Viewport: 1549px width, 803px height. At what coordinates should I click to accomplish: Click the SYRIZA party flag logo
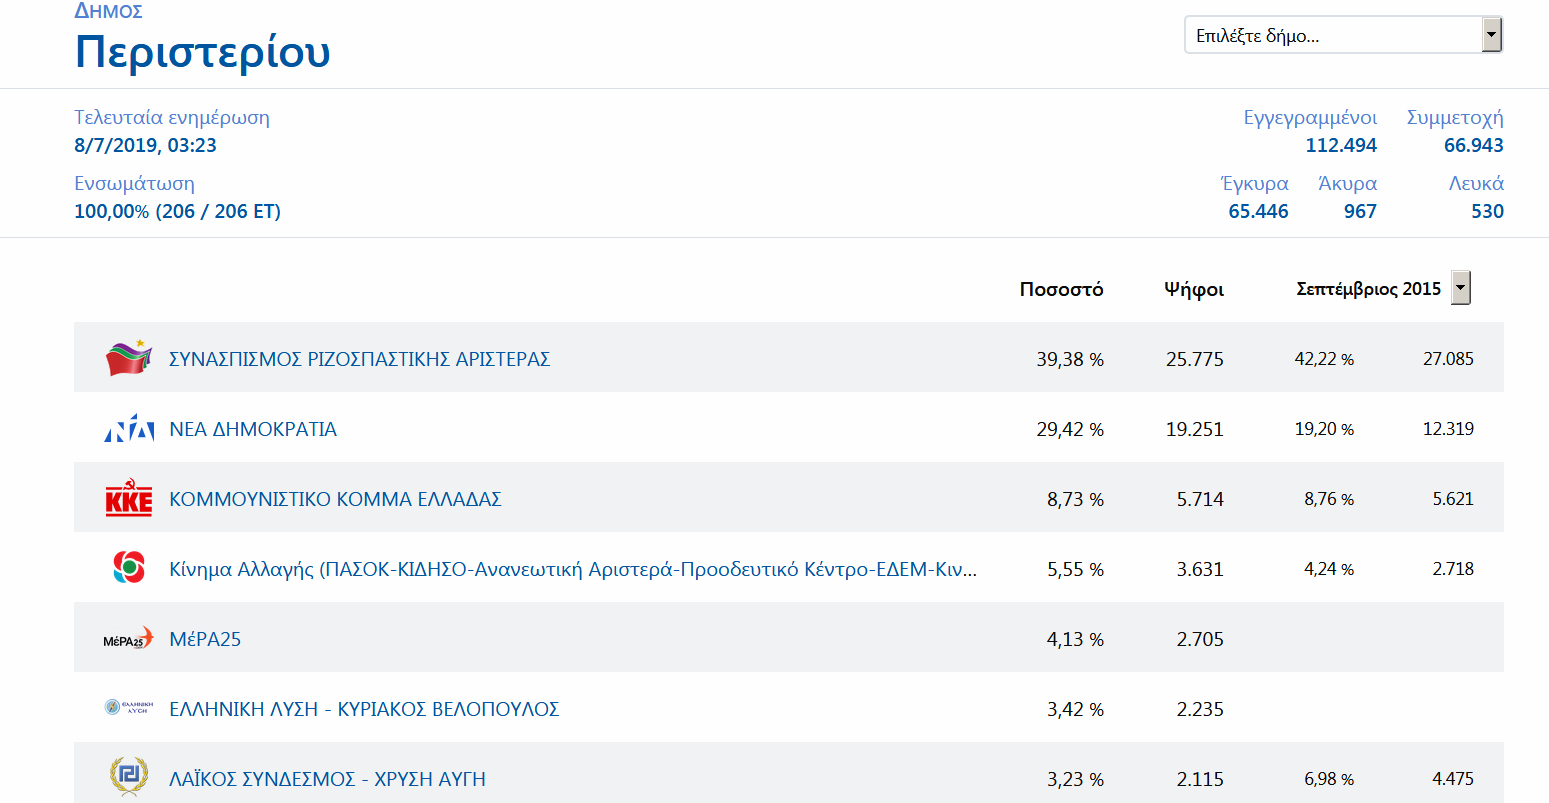point(129,358)
